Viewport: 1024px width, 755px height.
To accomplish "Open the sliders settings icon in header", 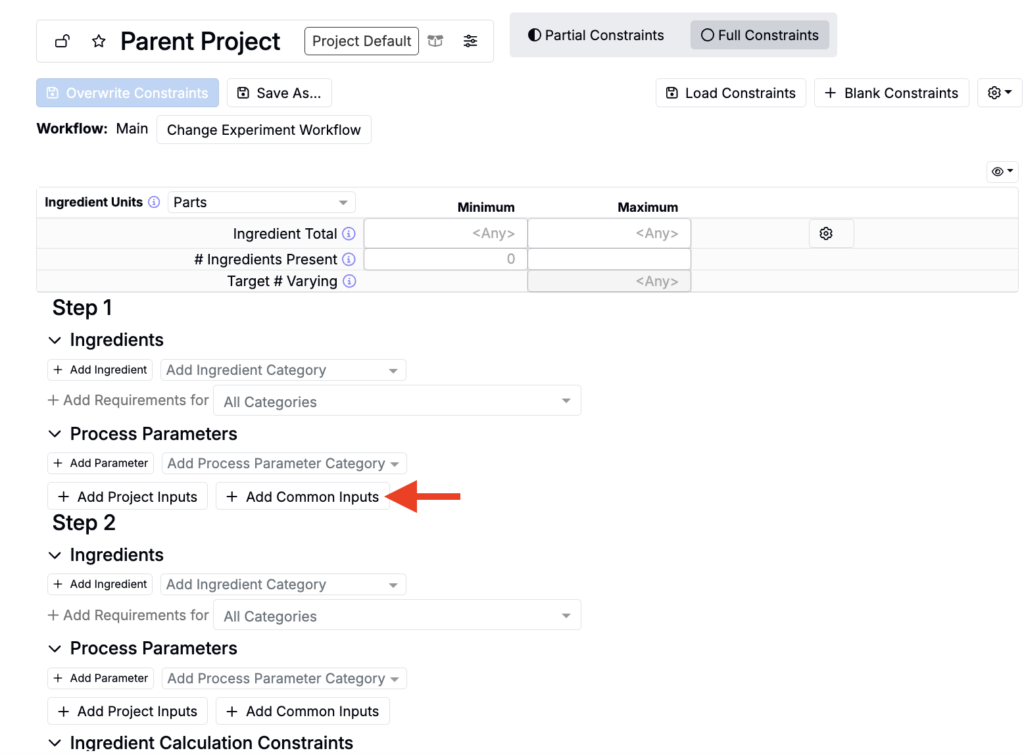I will 470,41.
